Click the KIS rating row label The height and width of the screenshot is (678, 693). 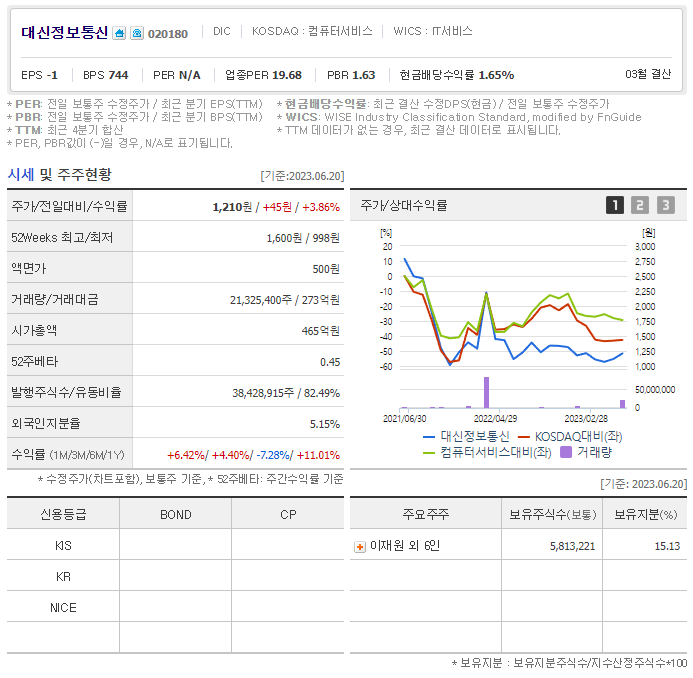point(63,546)
